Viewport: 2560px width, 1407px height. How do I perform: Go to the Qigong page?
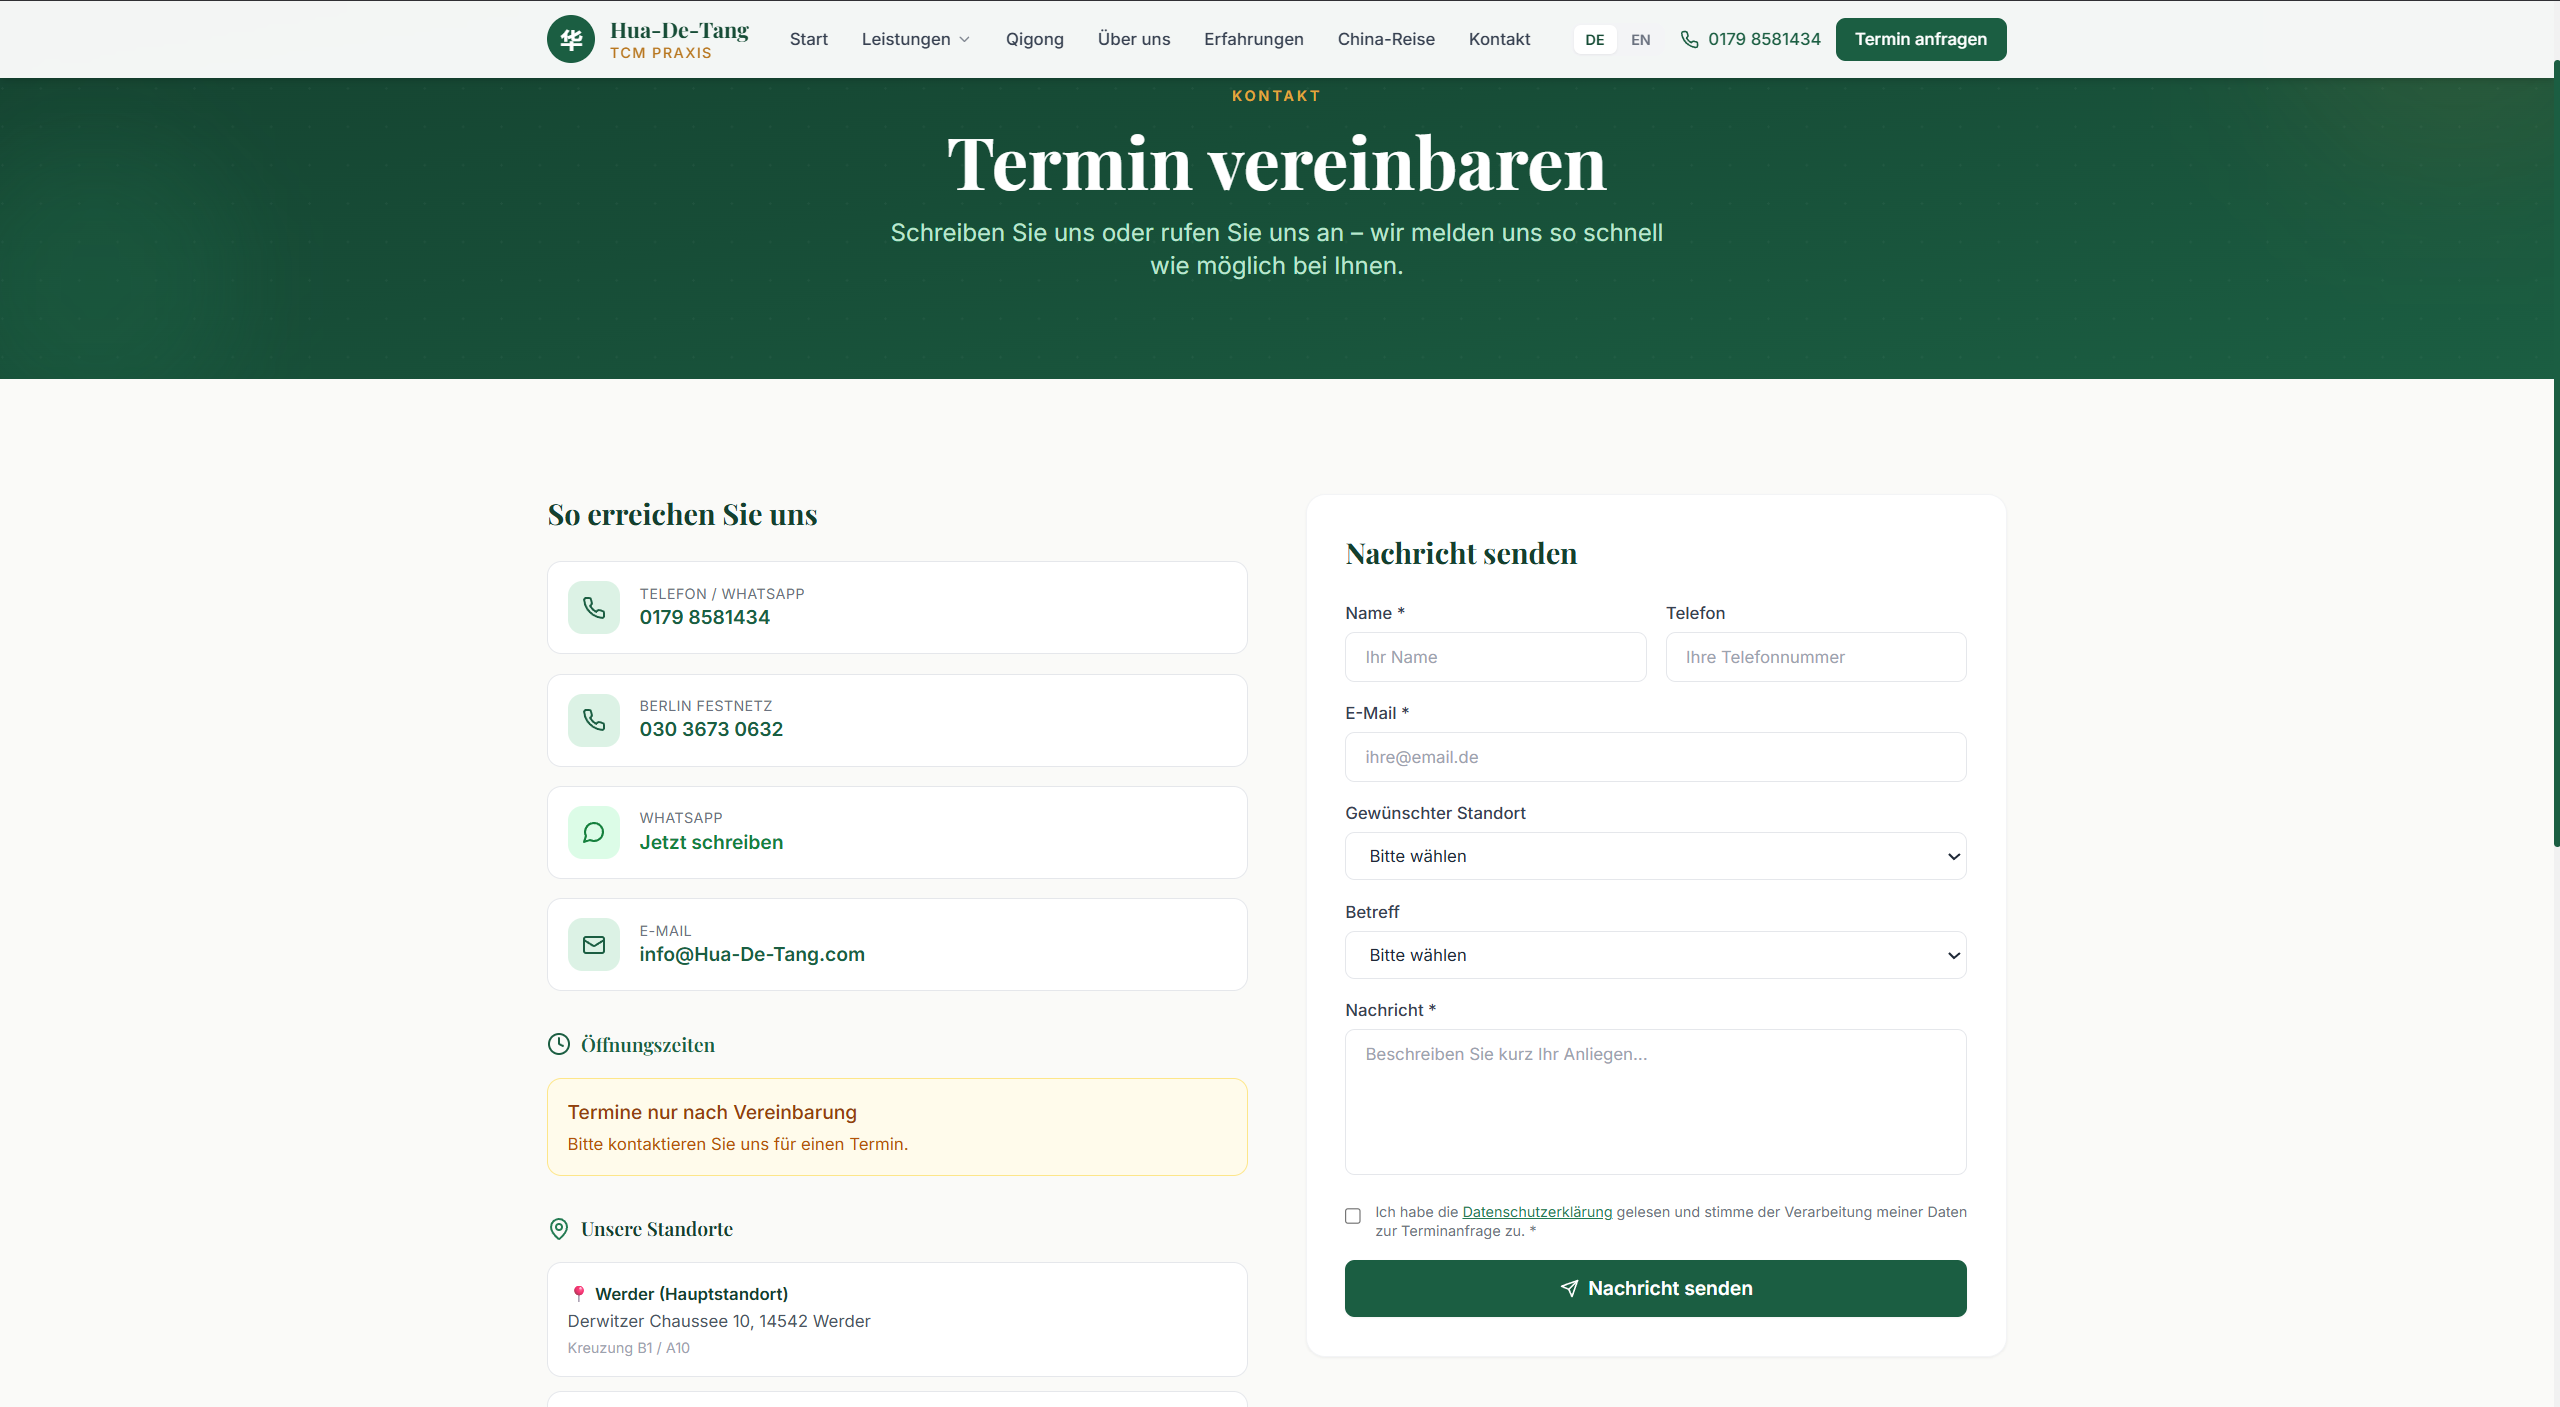(x=1034, y=39)
